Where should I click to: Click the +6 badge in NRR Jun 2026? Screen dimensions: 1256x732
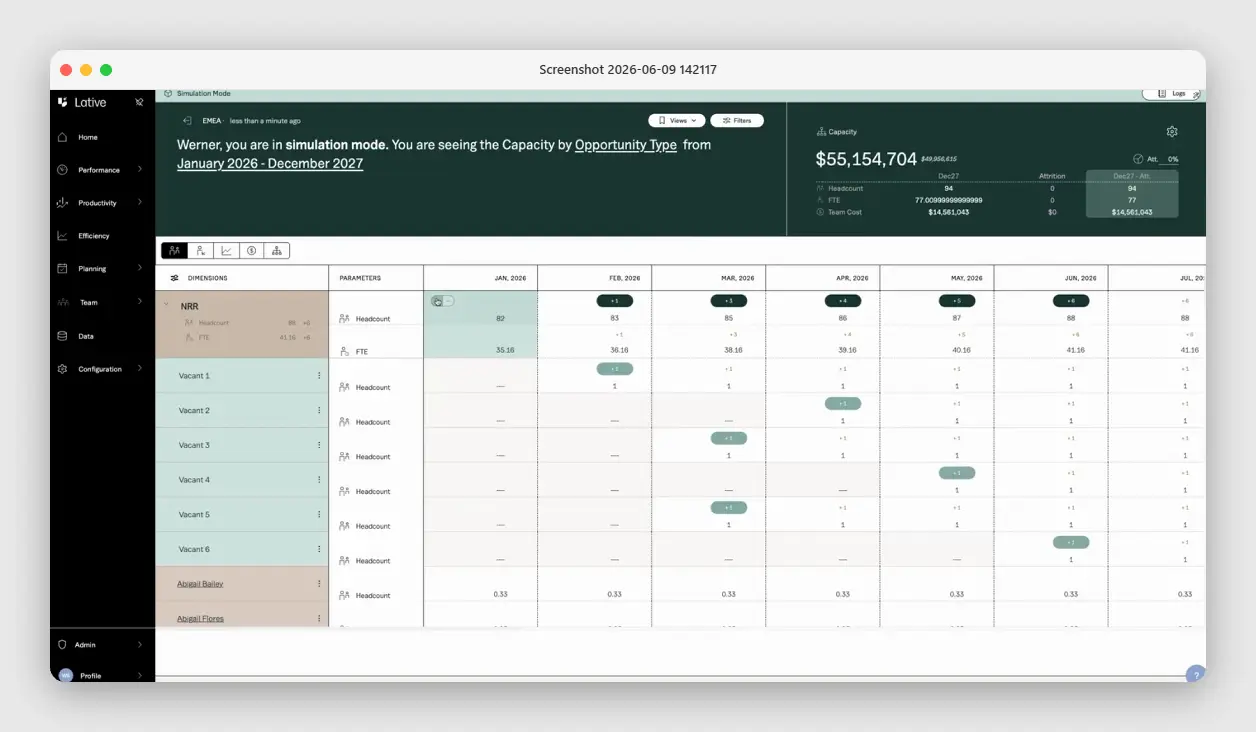click(1071, 301)
